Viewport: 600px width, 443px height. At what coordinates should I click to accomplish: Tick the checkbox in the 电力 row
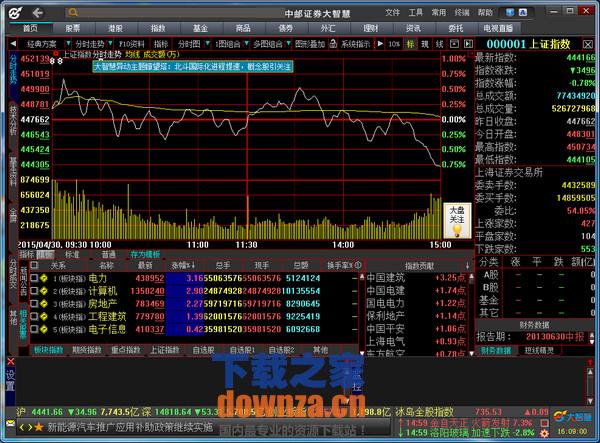pos(34,278)
